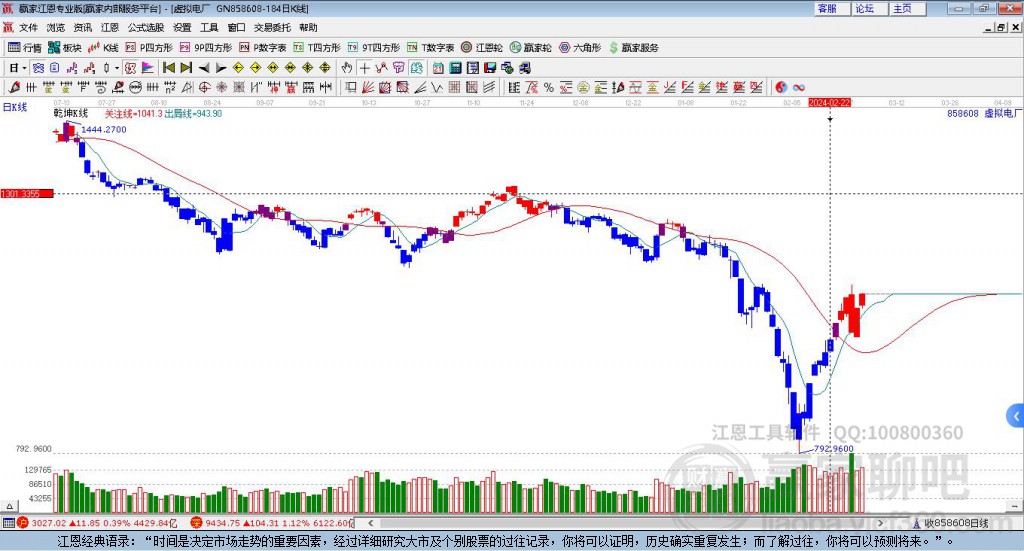Open the candlestick style dropdown arrow

point(116,68)
